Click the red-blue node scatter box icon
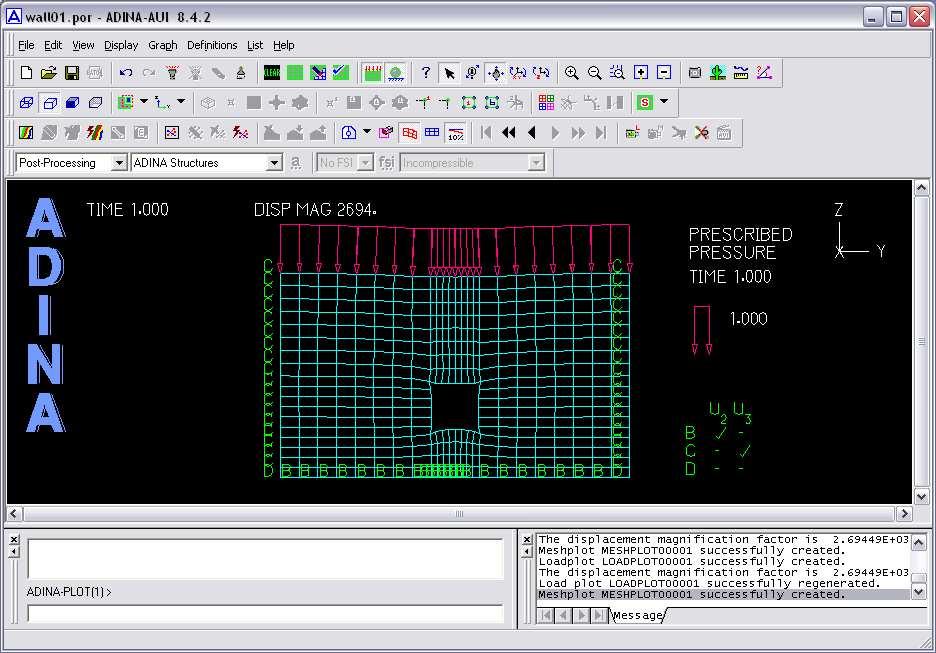The height and width of the screenshot is (653, 936). click(171, 133)
